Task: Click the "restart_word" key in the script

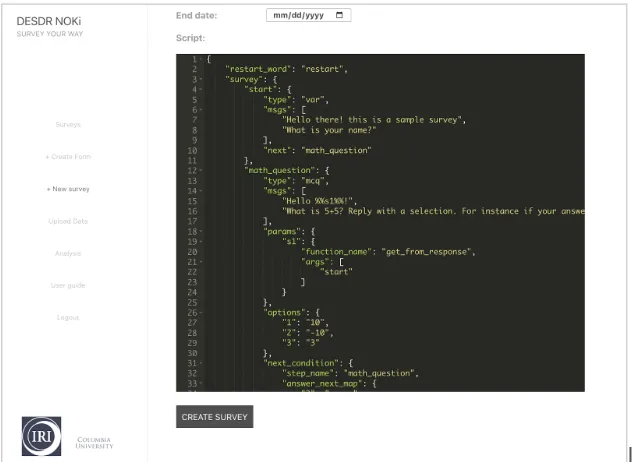Action: point(258,69)
